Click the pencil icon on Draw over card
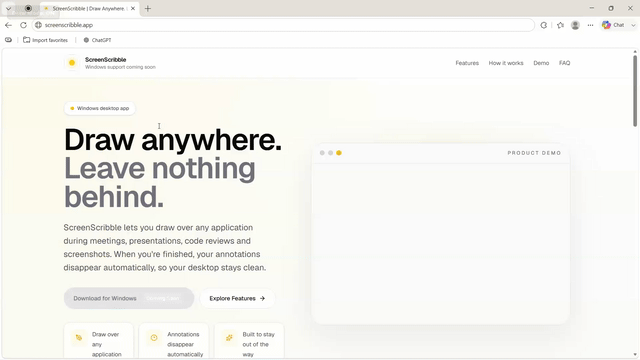 [x=79, y=338]
